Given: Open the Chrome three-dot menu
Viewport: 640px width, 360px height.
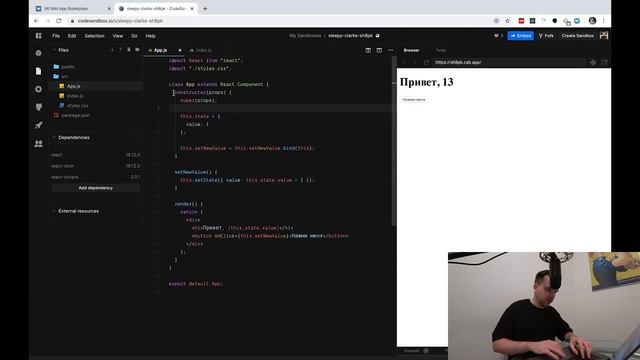Looking at the screenshot, I should pyautogui.click(x=603, y=21).
